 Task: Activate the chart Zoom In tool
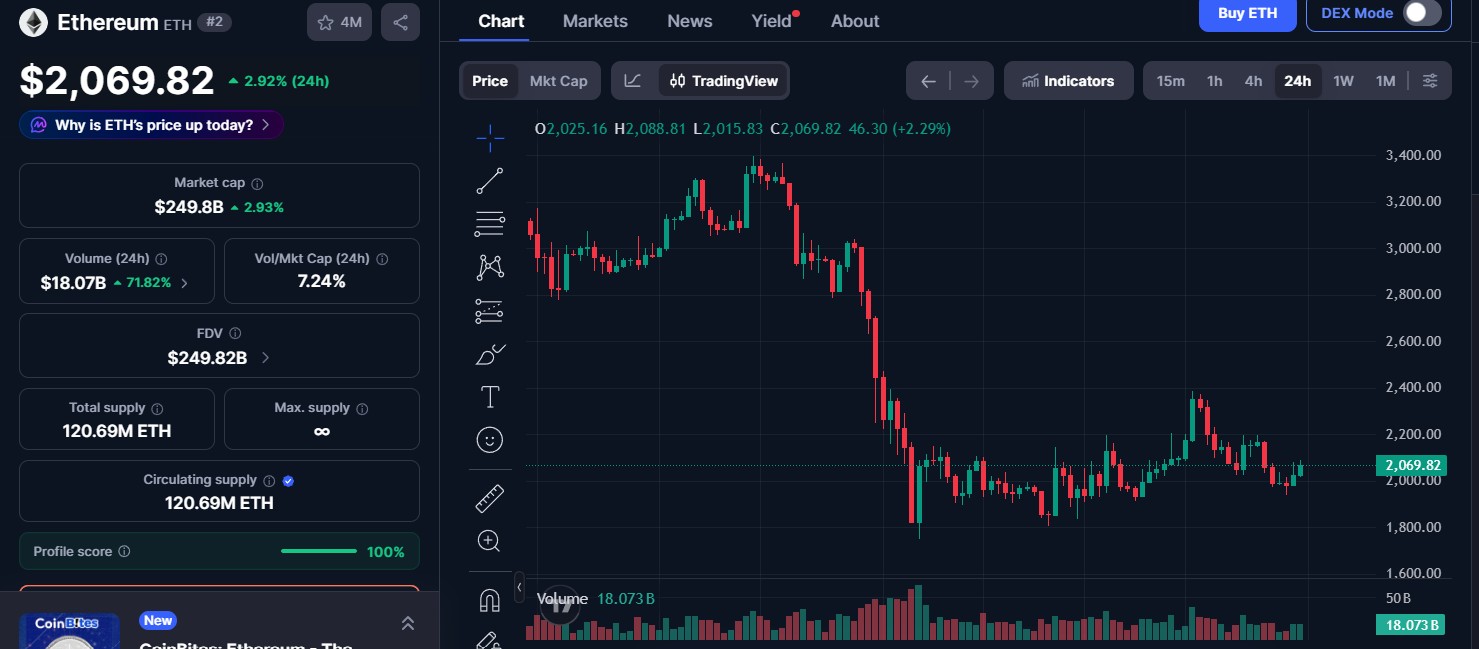489,540
